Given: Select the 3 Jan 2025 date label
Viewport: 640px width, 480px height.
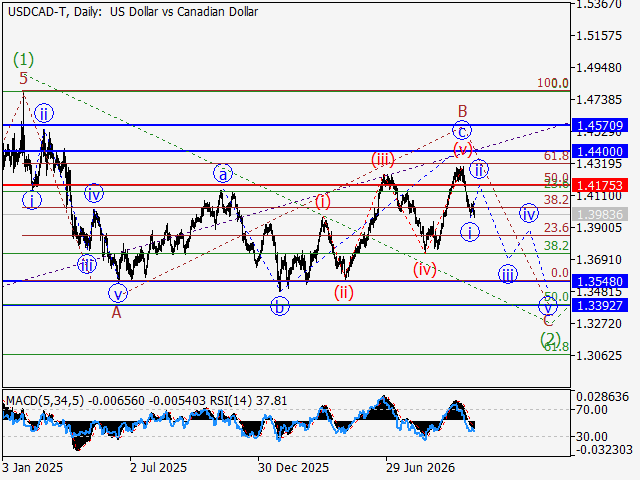Looking at the screenshot, I should (33, 467).
